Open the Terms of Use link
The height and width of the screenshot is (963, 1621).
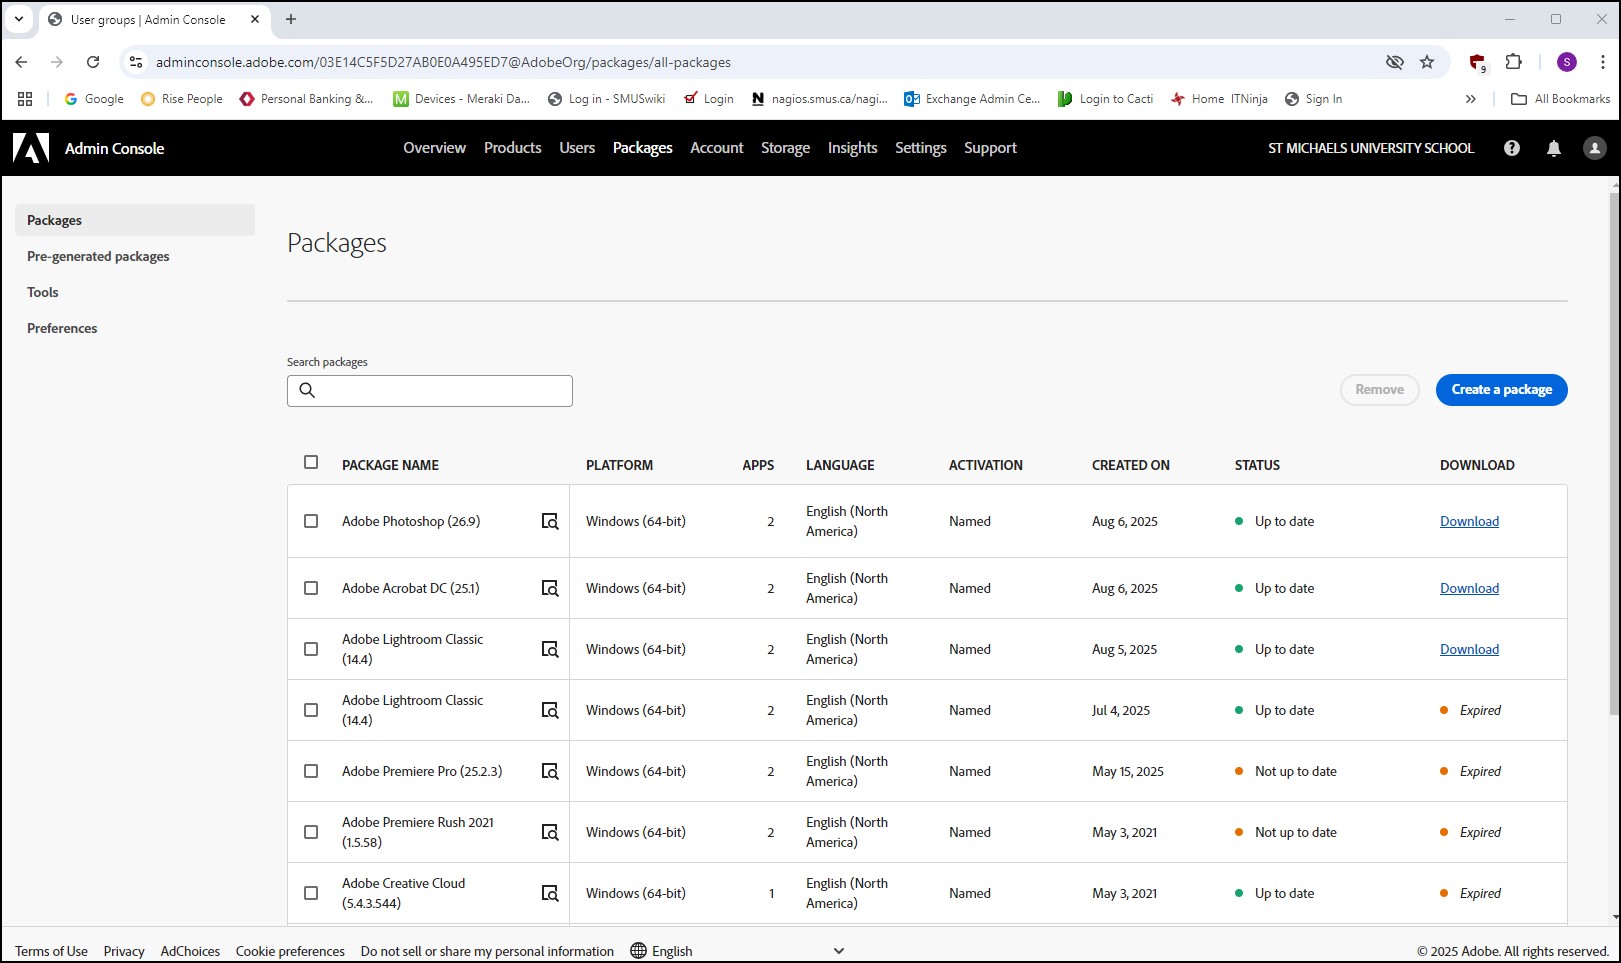click(x=51, y=951)
